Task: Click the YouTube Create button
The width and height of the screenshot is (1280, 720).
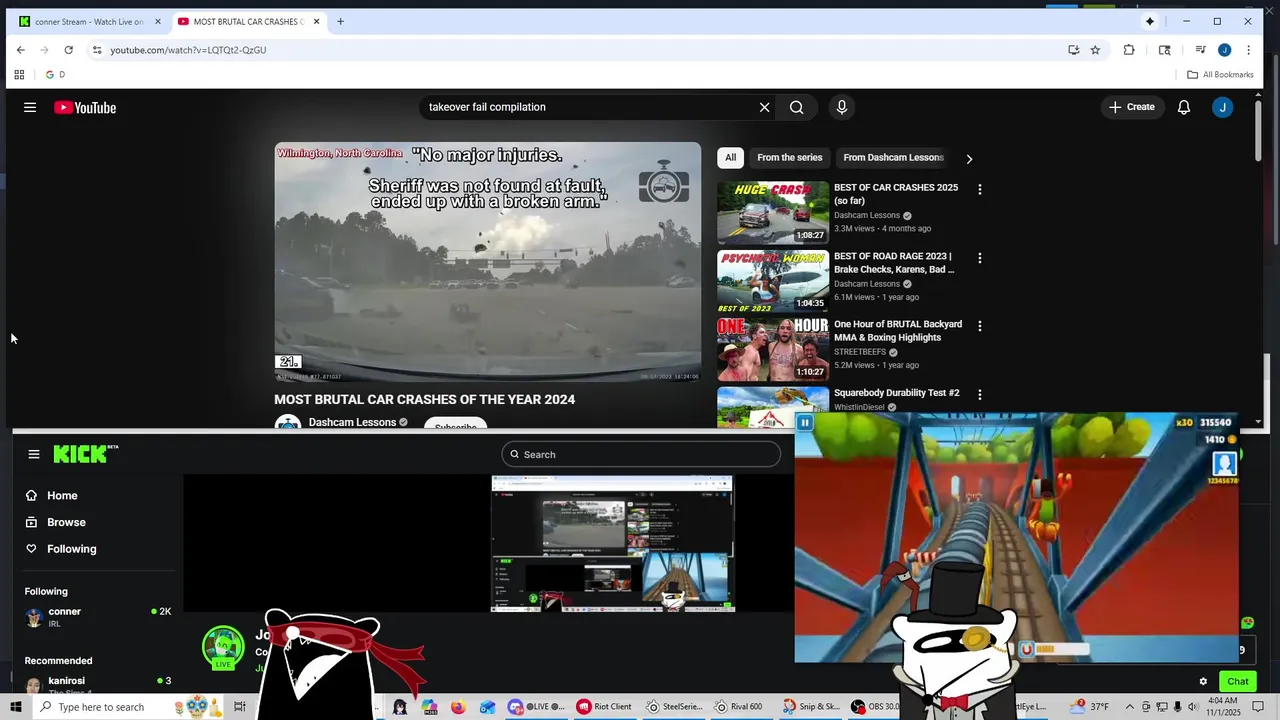Action: (1132, 107)
